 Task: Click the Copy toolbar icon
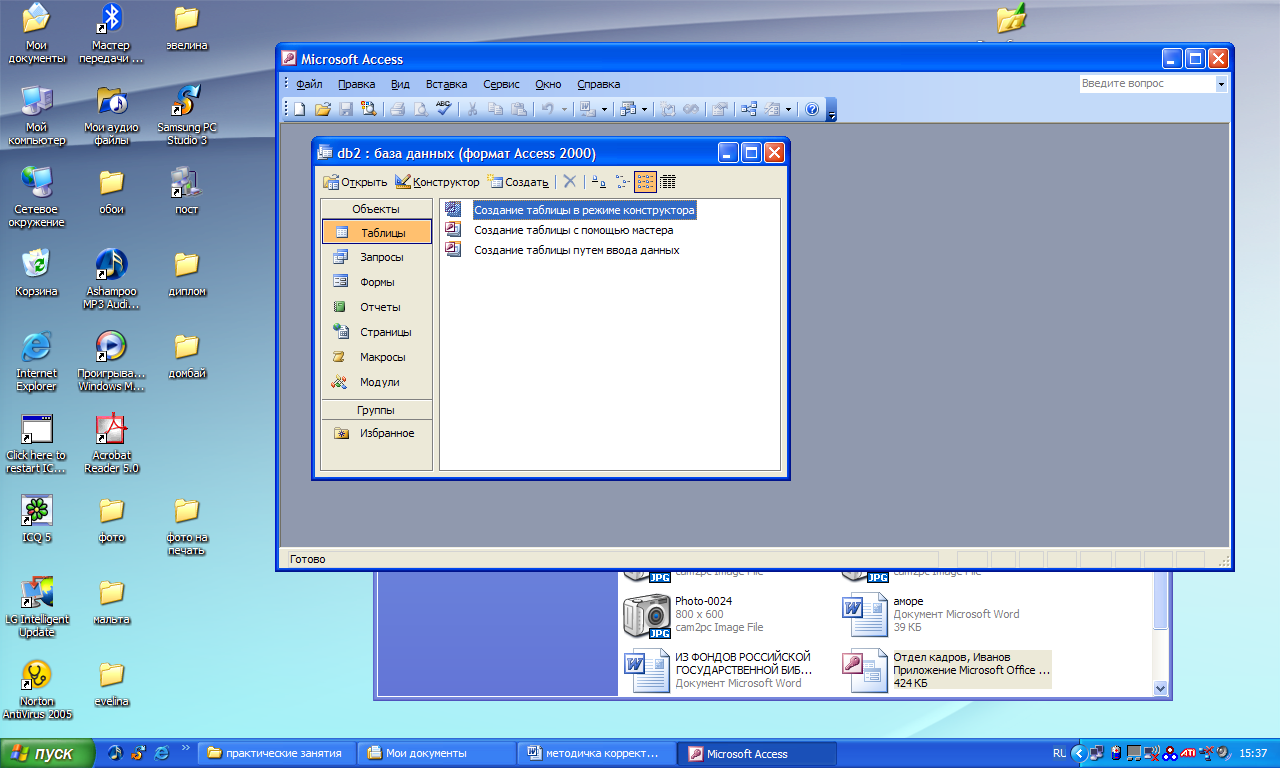pos(495,109)
